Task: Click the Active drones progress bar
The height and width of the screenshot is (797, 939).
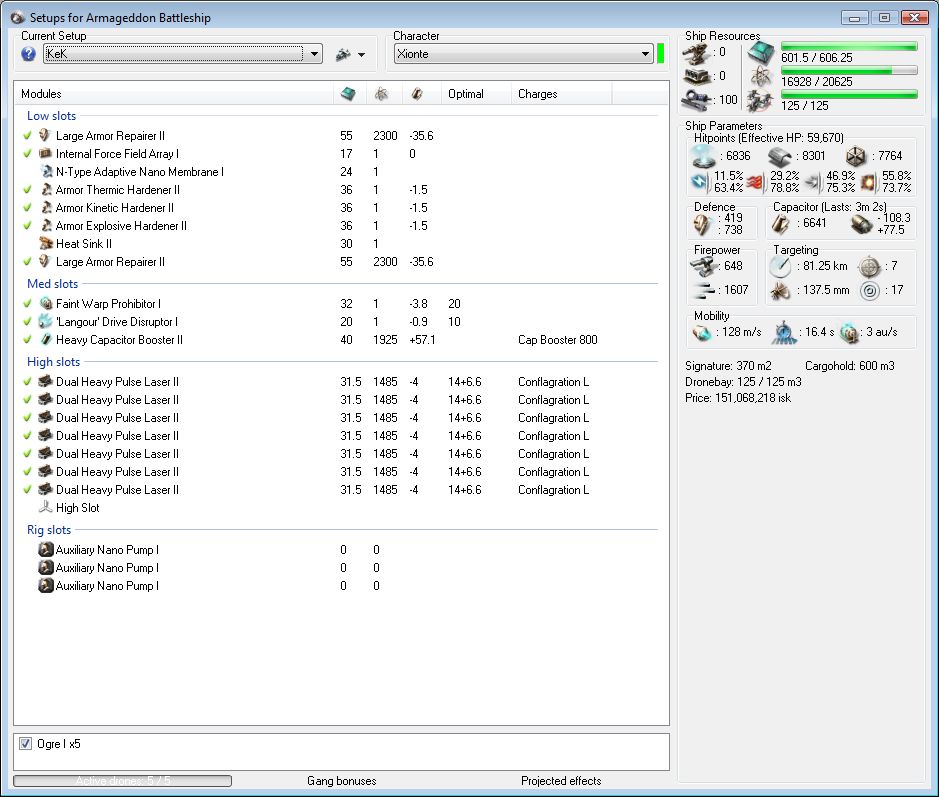Action: (122, 781)
